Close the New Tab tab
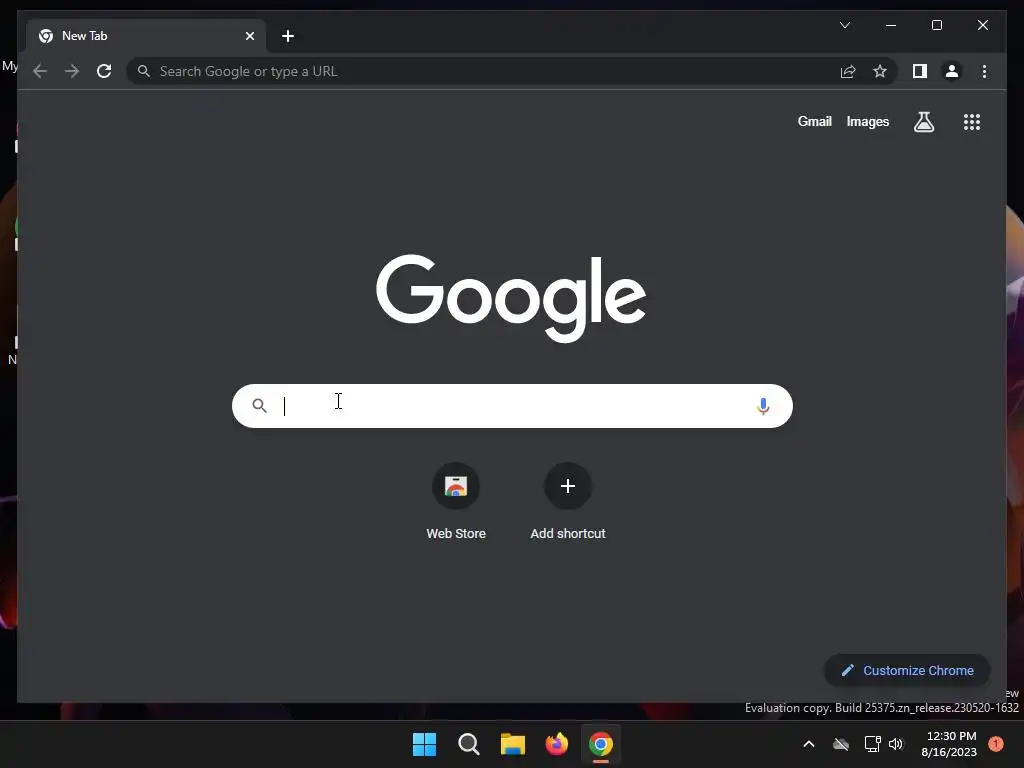The height and width of the screenshot is (768, 1024). [249, 36]
